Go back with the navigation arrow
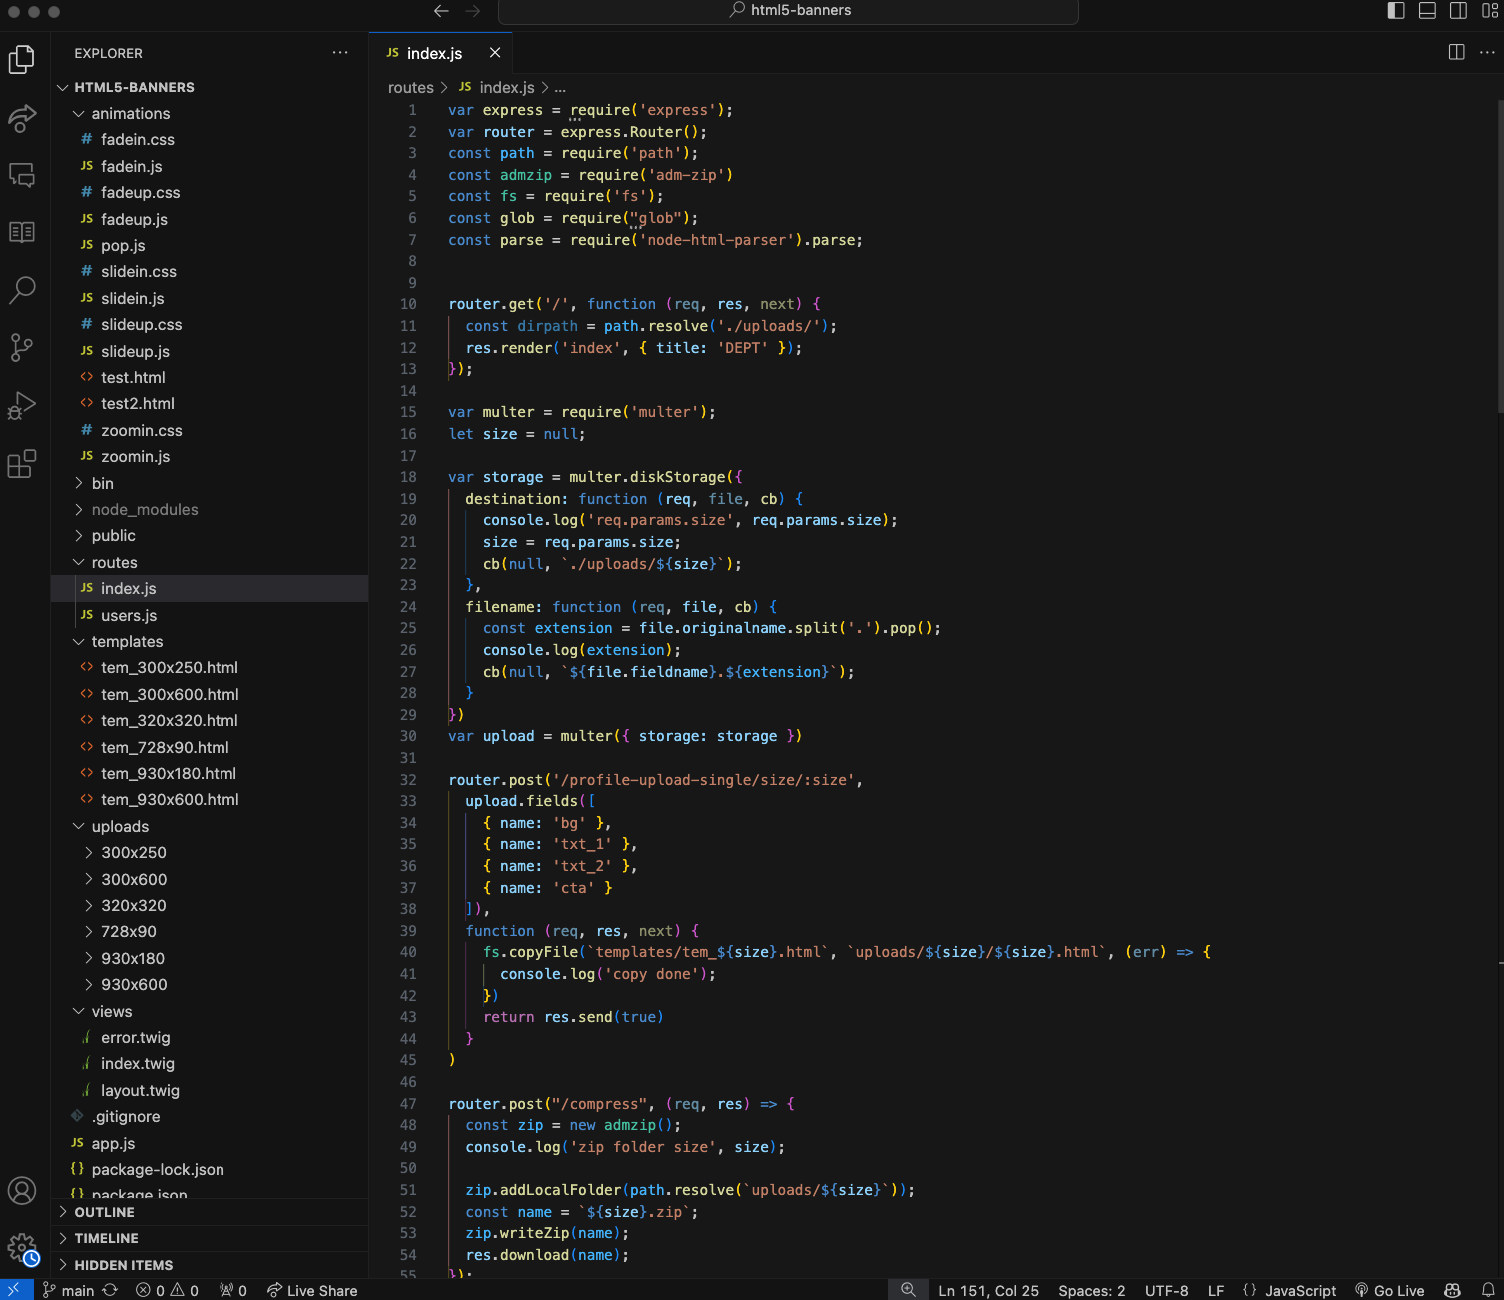 pos(441,11)
